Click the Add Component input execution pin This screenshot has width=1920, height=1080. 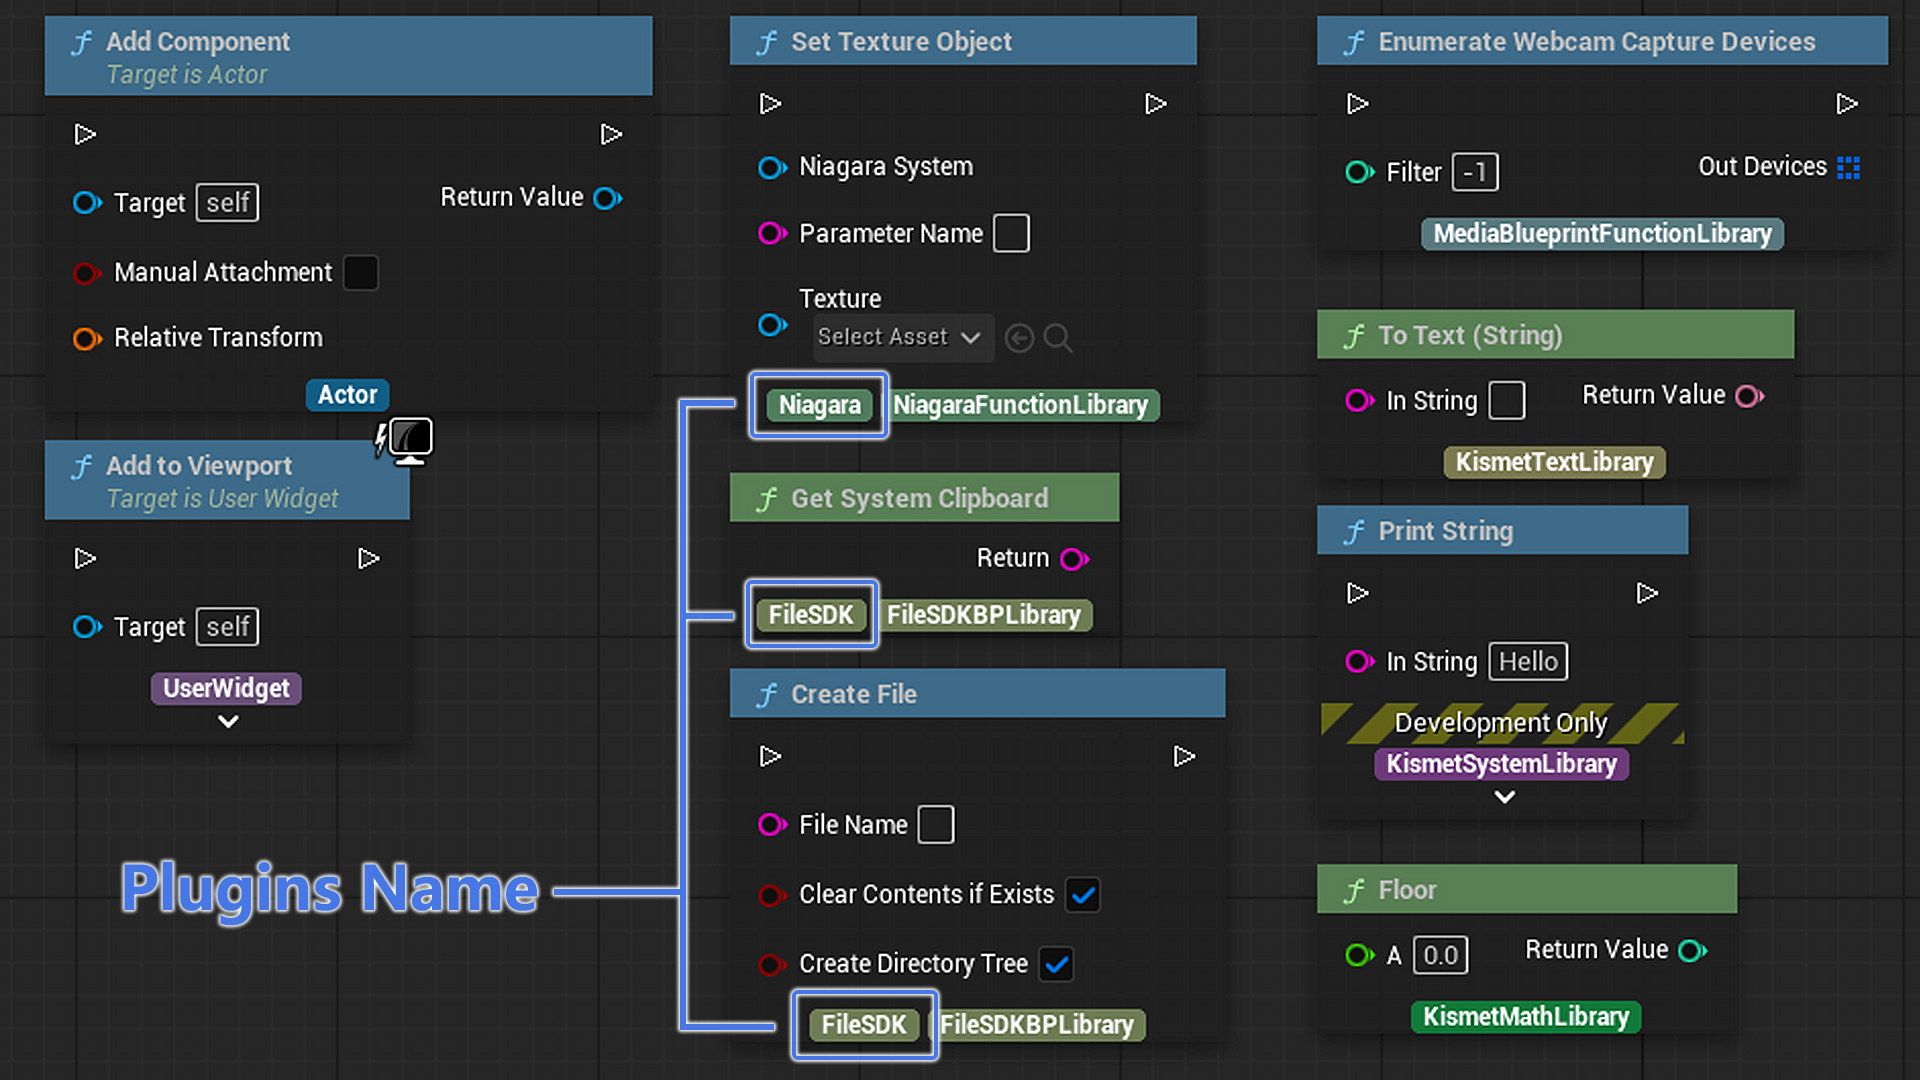coord(85,134)
